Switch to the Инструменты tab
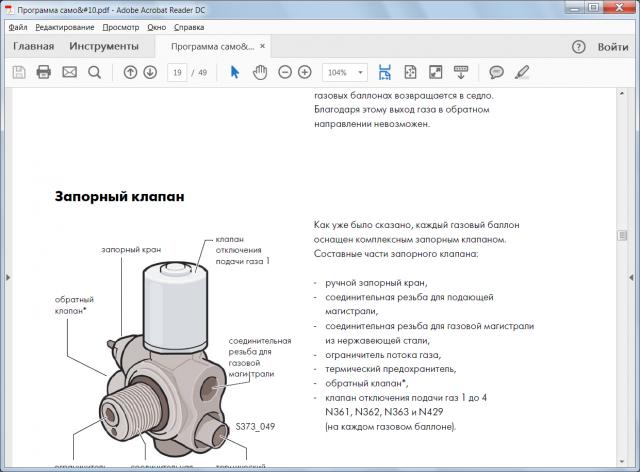This screenshot has height=472, width=640. click(104, 47)
